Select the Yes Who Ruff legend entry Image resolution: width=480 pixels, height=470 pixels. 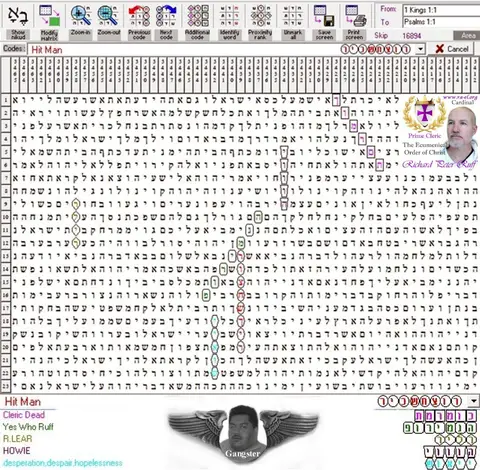[x=28, y=427]
